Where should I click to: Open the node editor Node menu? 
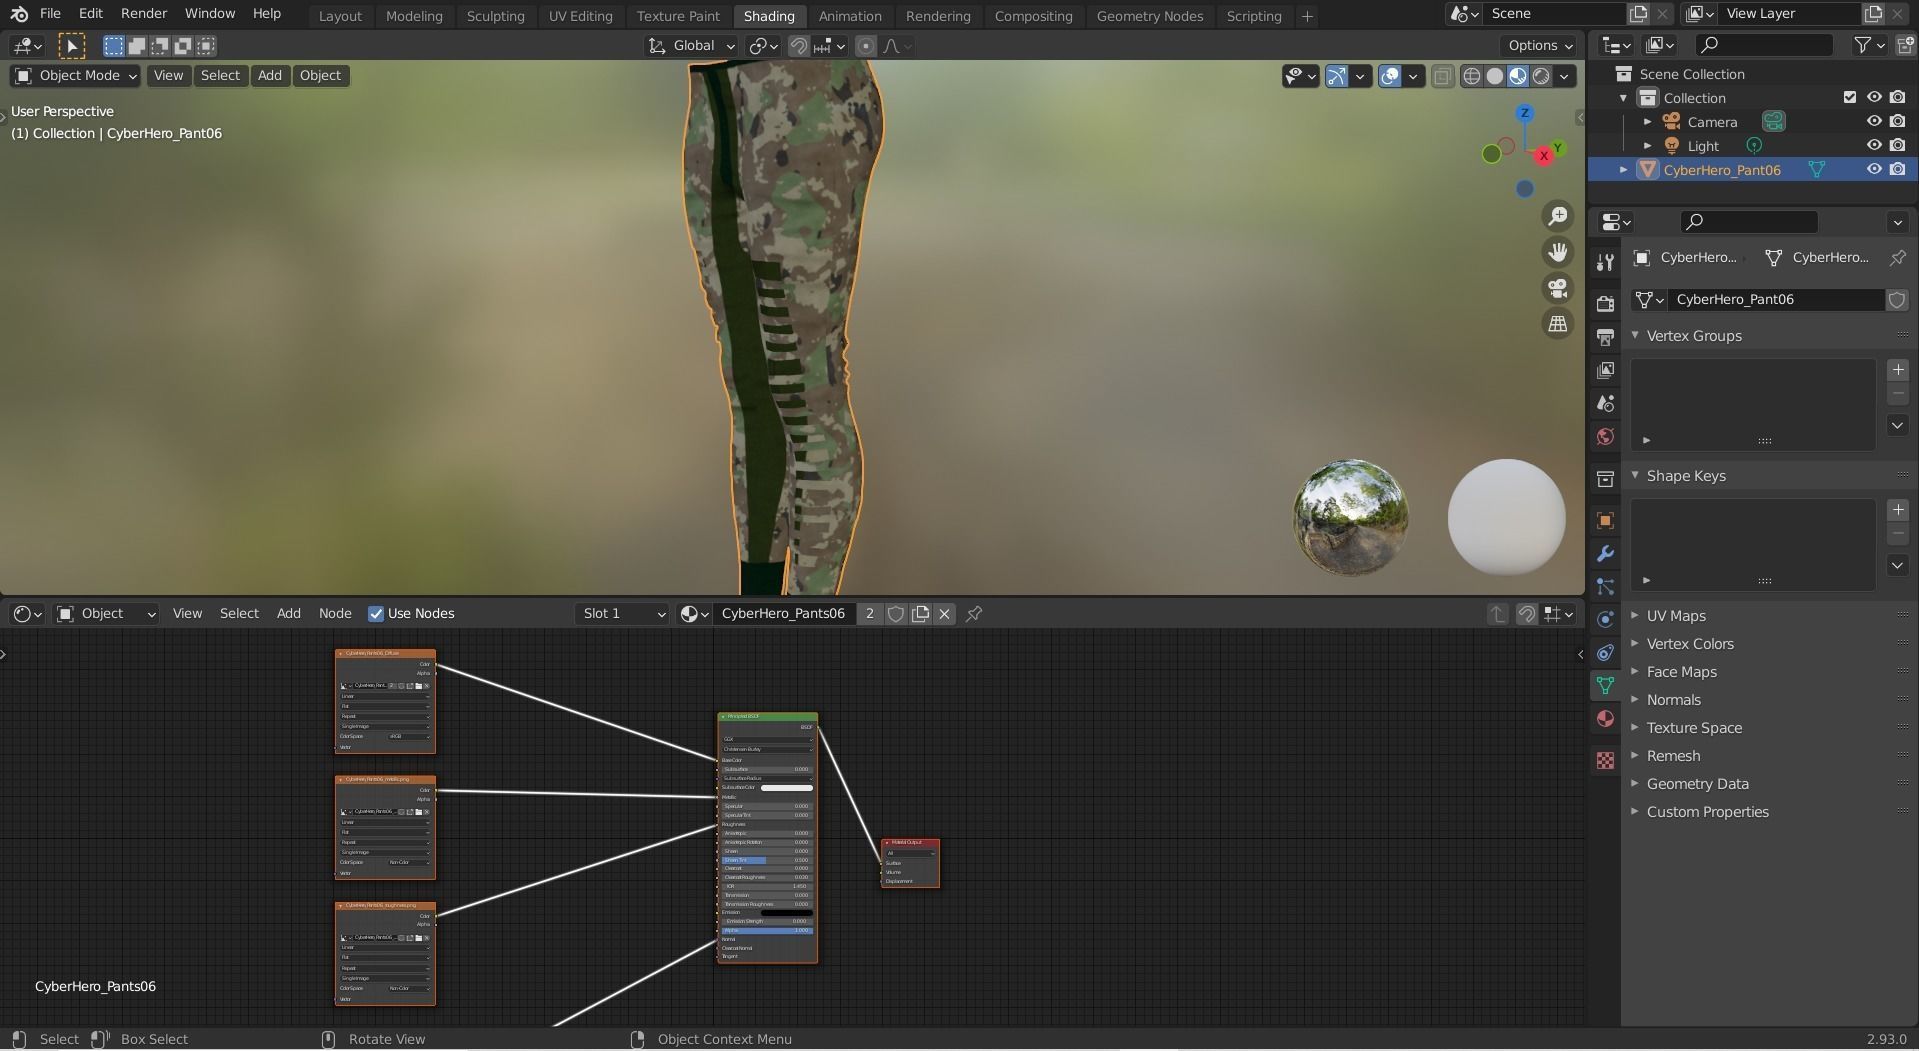tap(335, 613)
